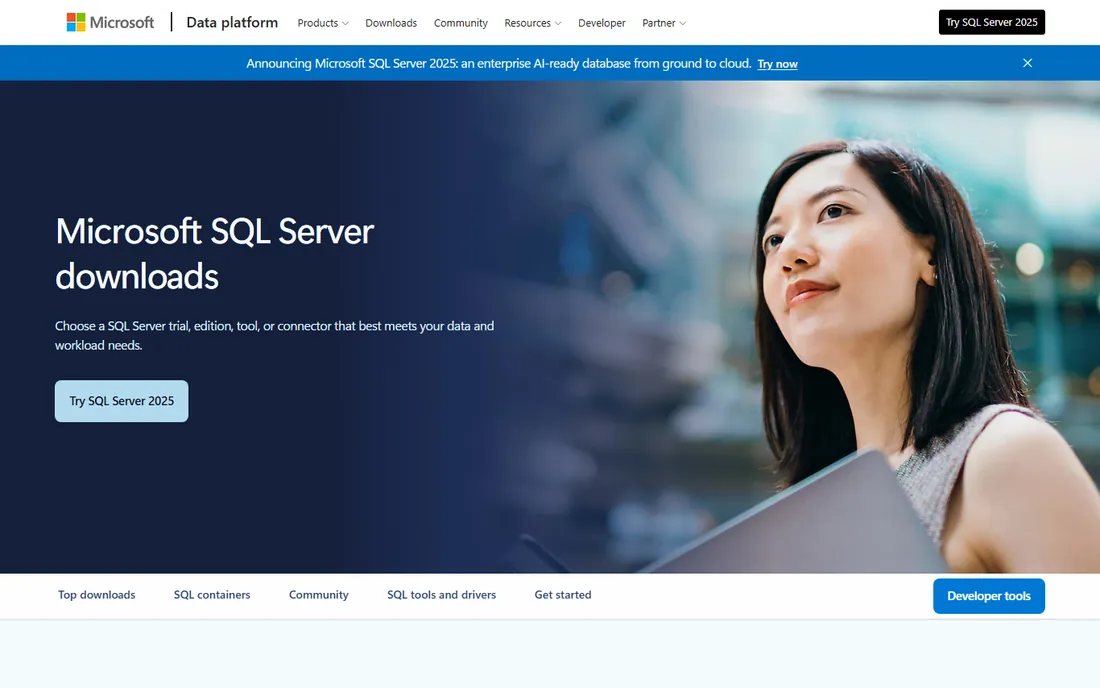Screen dimensions: 1100x688
Task: Click the black Try SQL Server 2025 button
Action: (991, 22)
